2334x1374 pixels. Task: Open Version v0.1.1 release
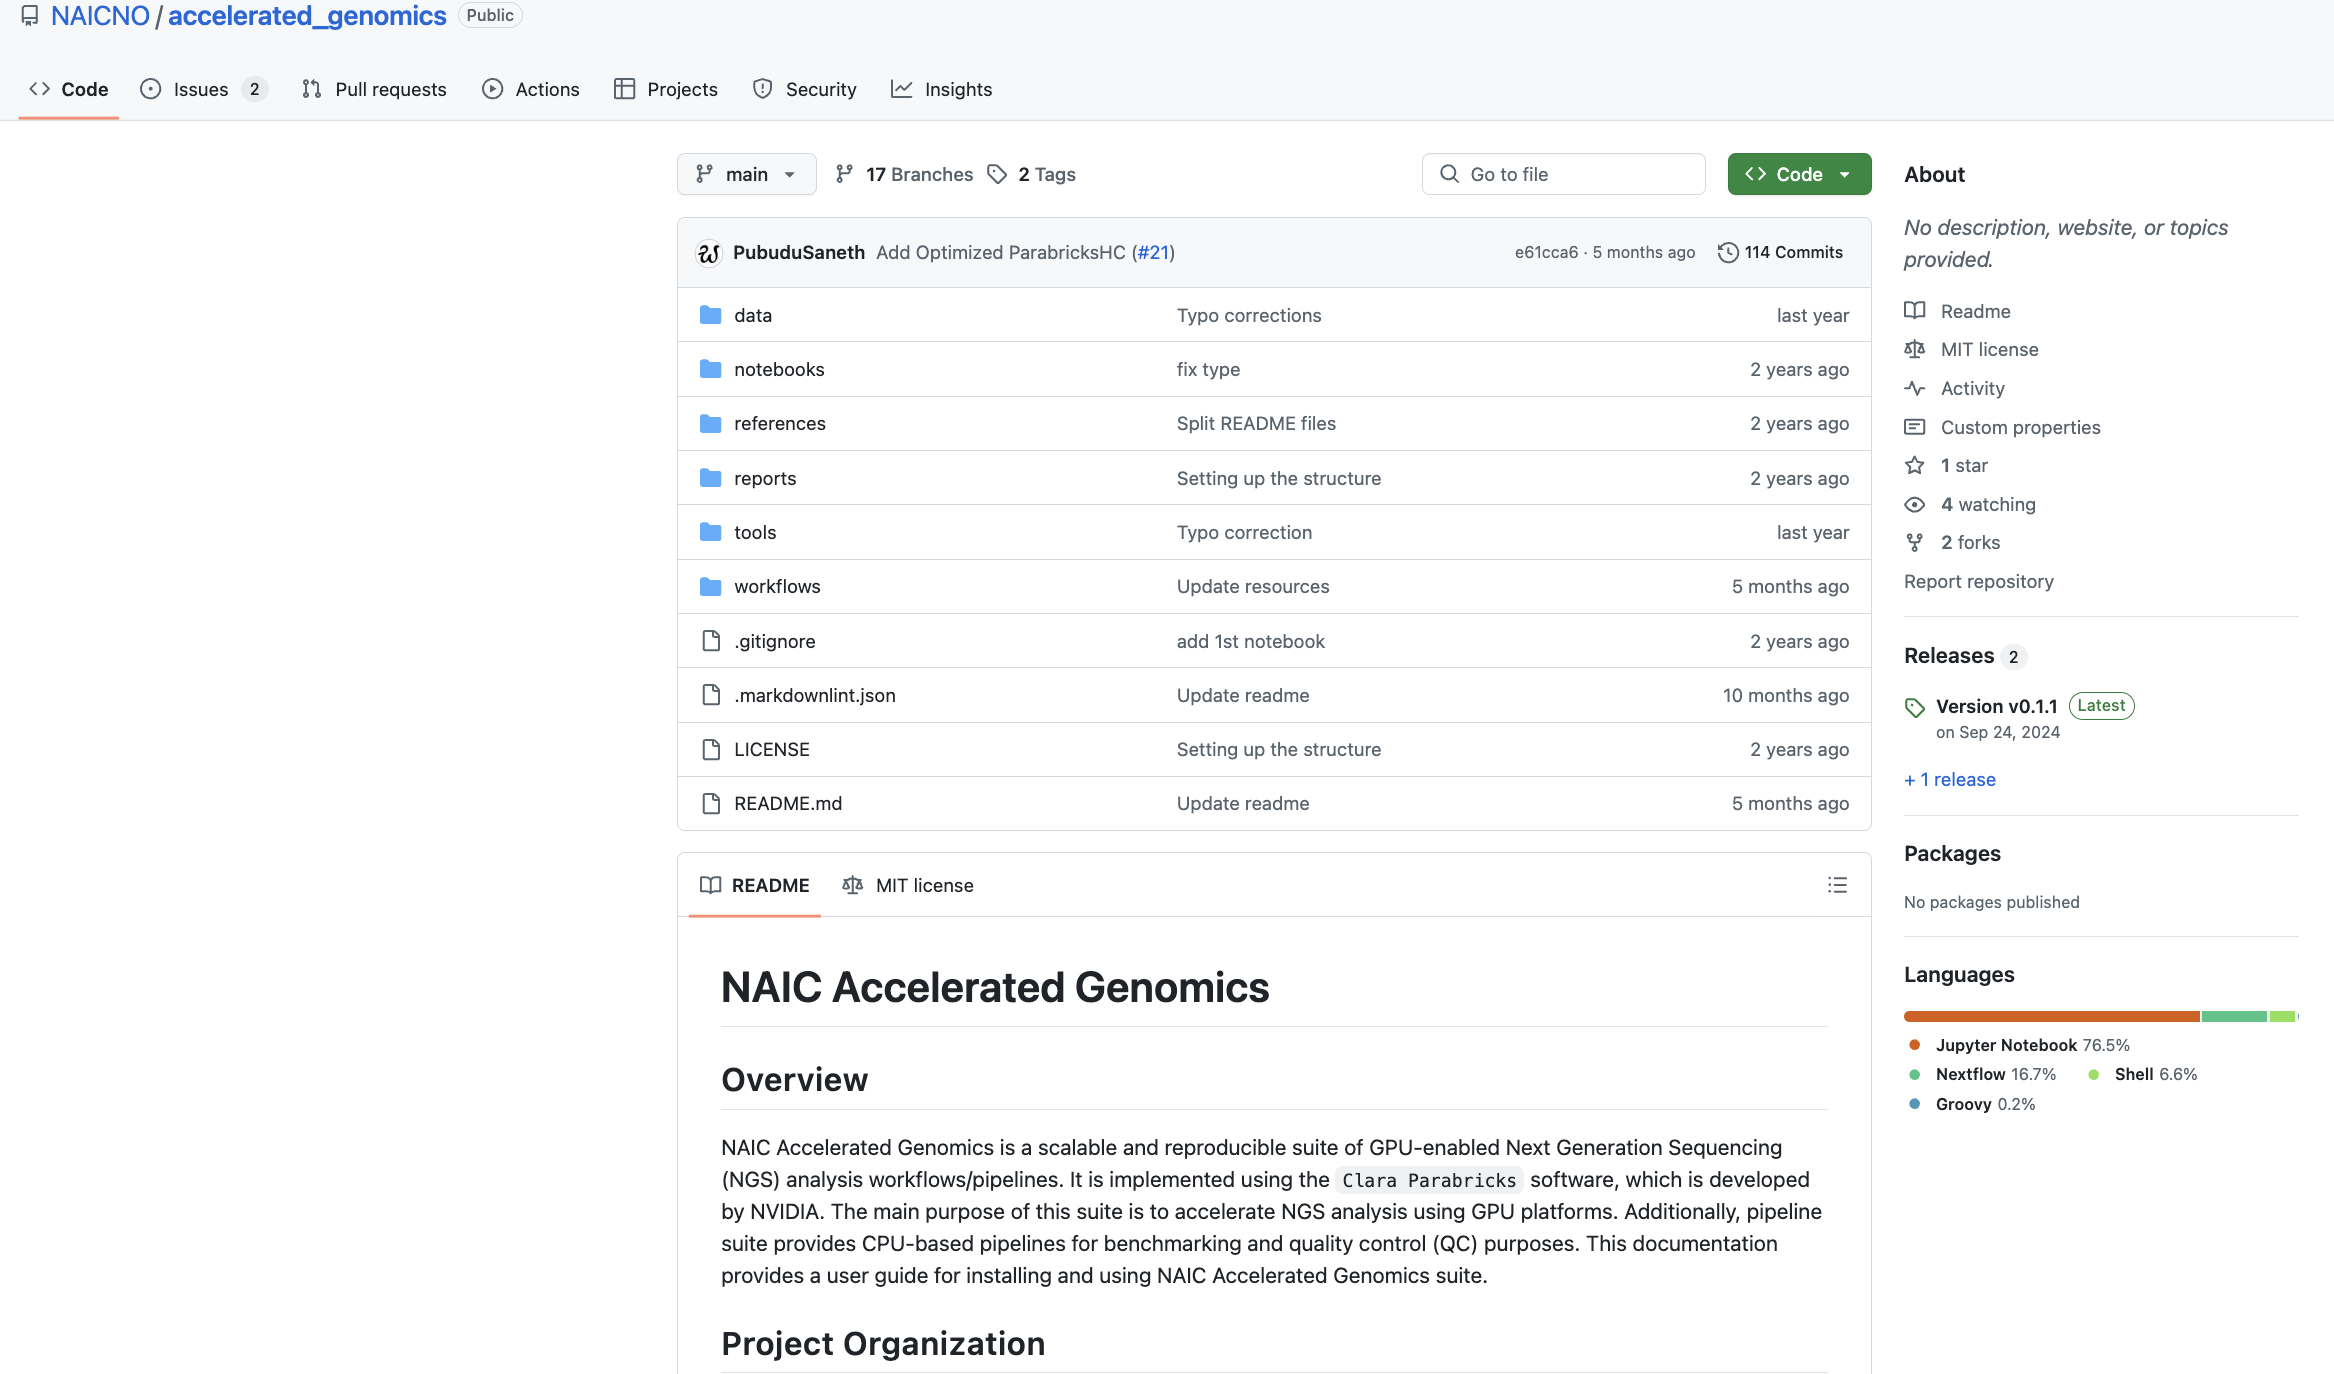coord(1996,706)
